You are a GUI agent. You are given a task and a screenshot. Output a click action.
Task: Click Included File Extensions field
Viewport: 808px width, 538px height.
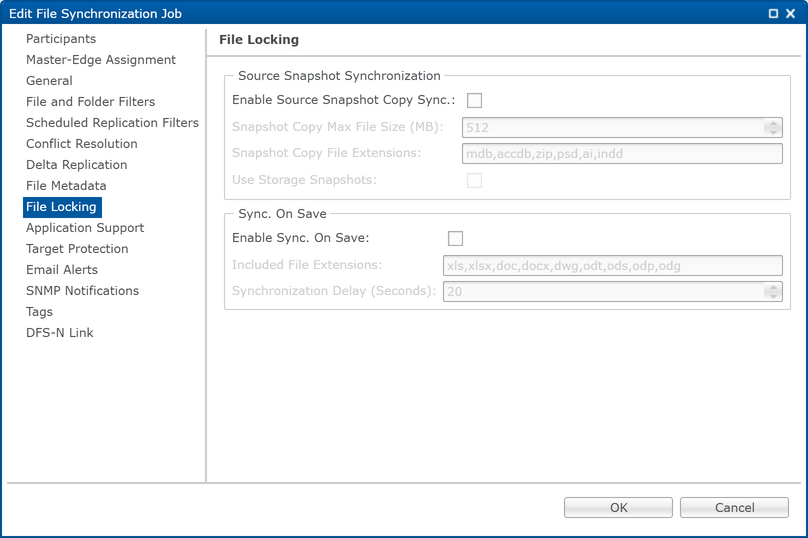(613, 265)
